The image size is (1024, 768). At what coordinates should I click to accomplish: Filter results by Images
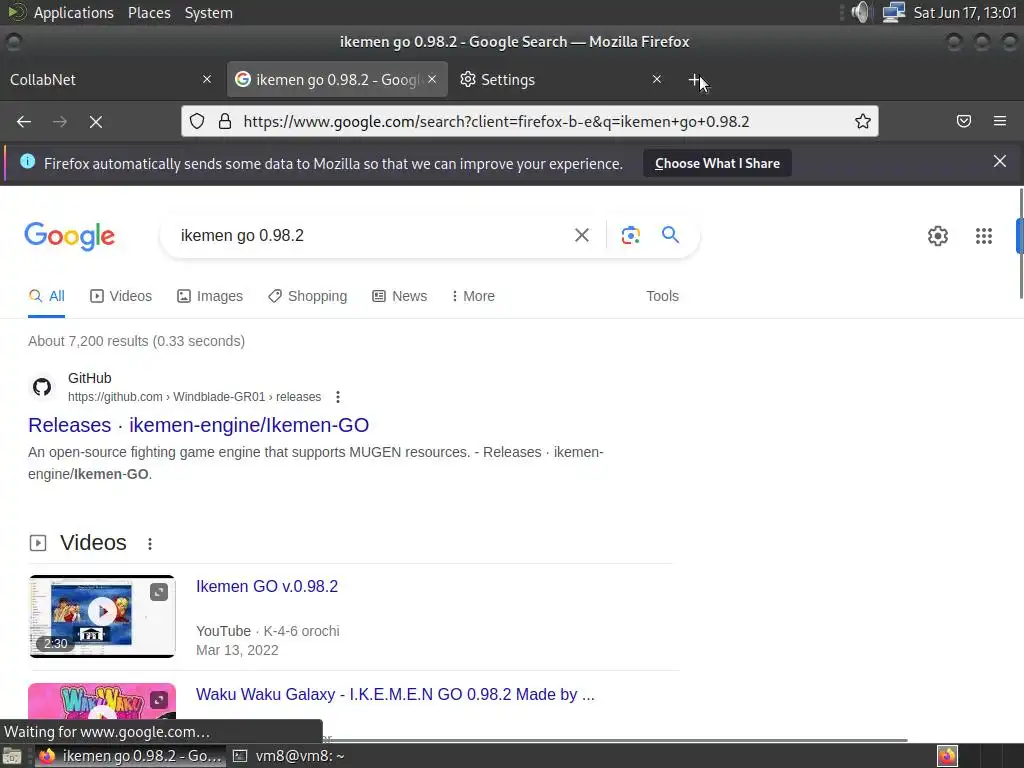(210, 296)
